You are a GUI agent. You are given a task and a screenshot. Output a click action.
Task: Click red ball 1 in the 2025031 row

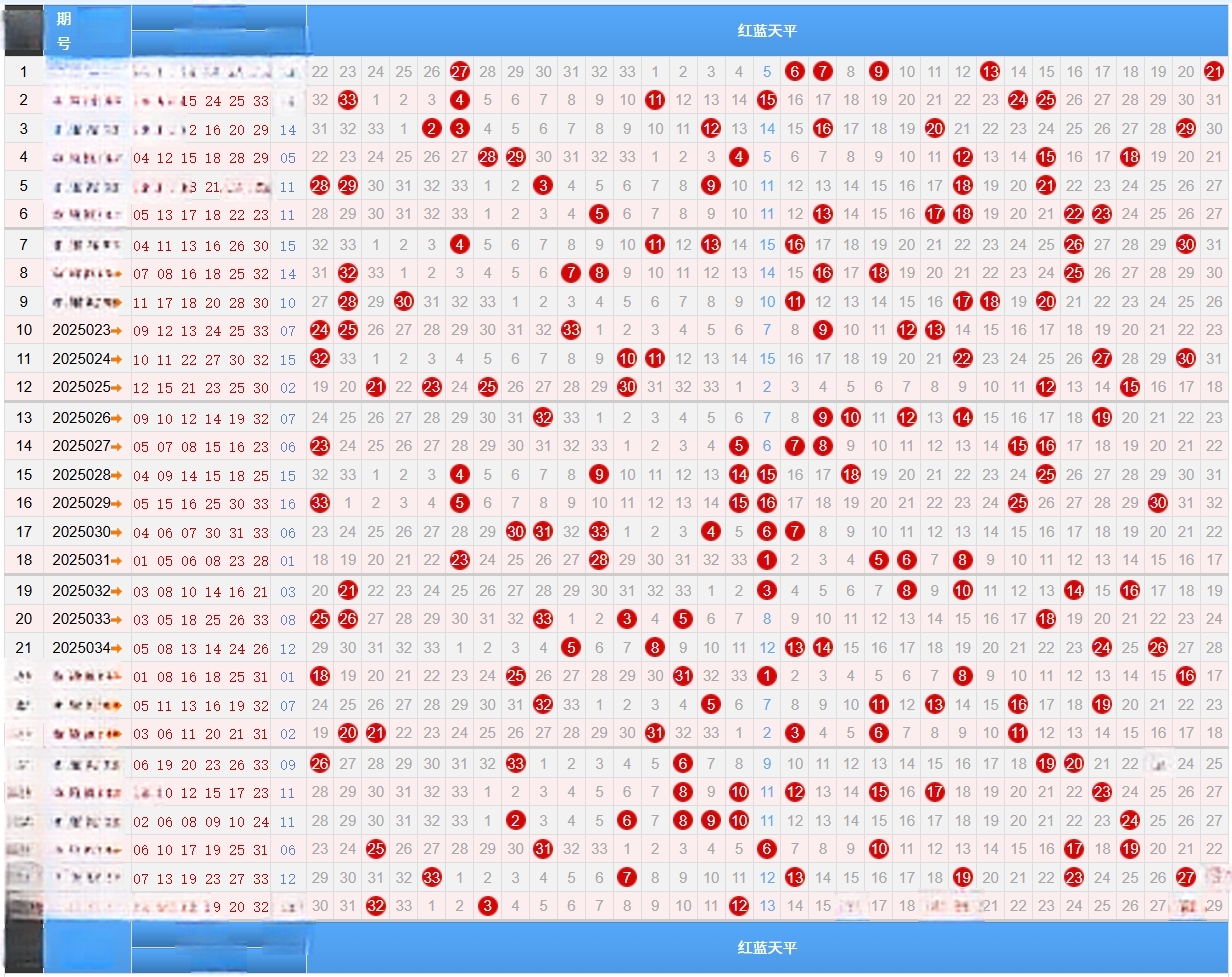tap(767, 560)
